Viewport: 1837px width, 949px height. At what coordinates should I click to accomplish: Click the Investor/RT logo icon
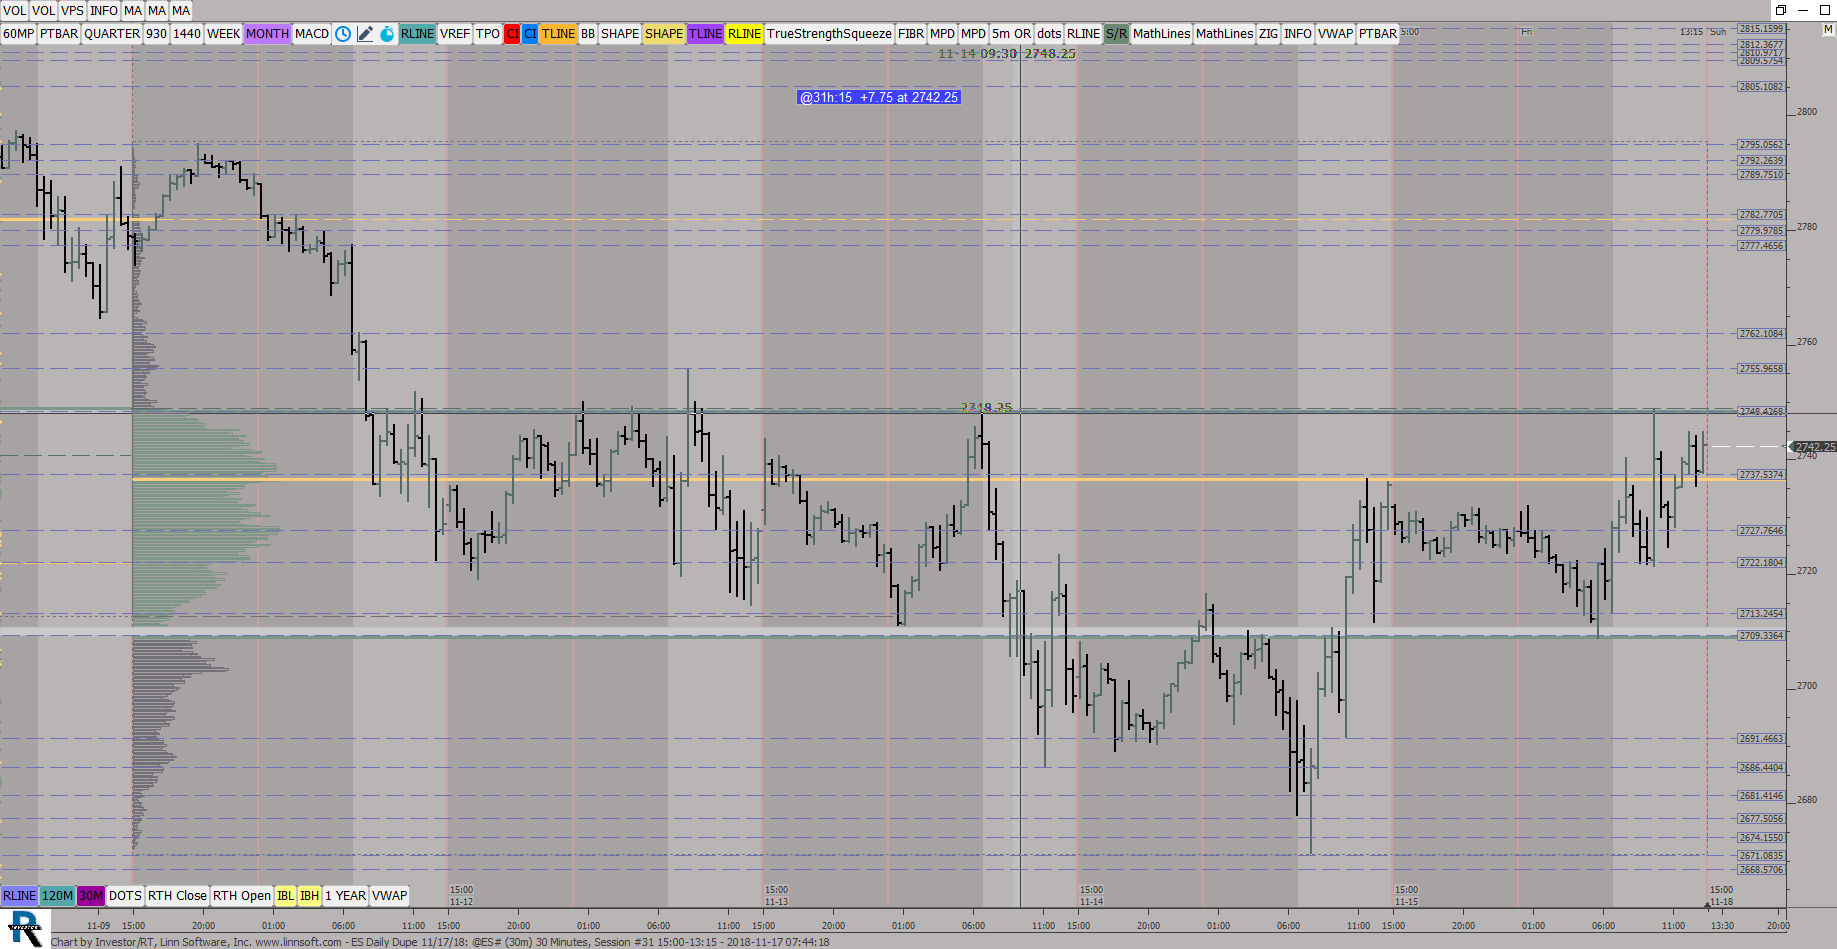(25, 928)
